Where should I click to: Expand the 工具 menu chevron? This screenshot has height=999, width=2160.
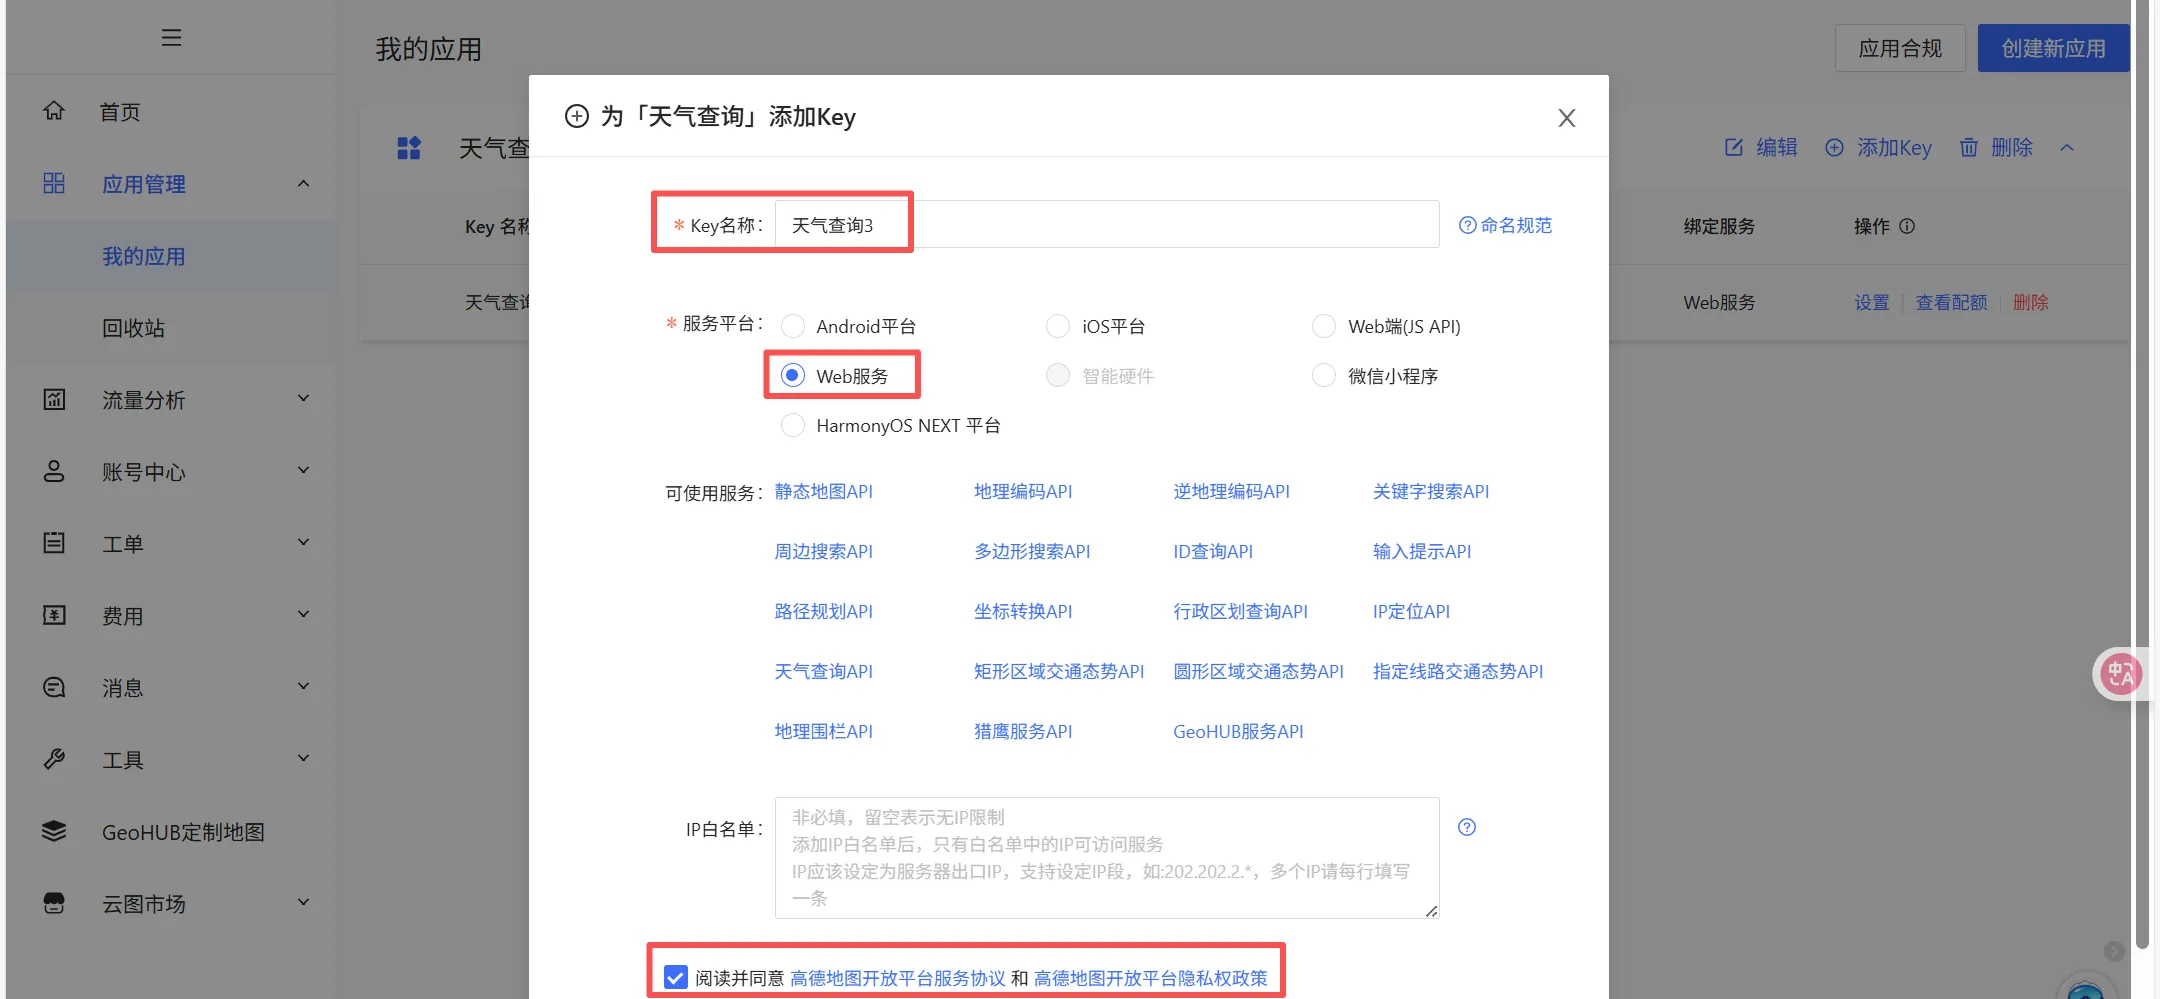[303, 759]
